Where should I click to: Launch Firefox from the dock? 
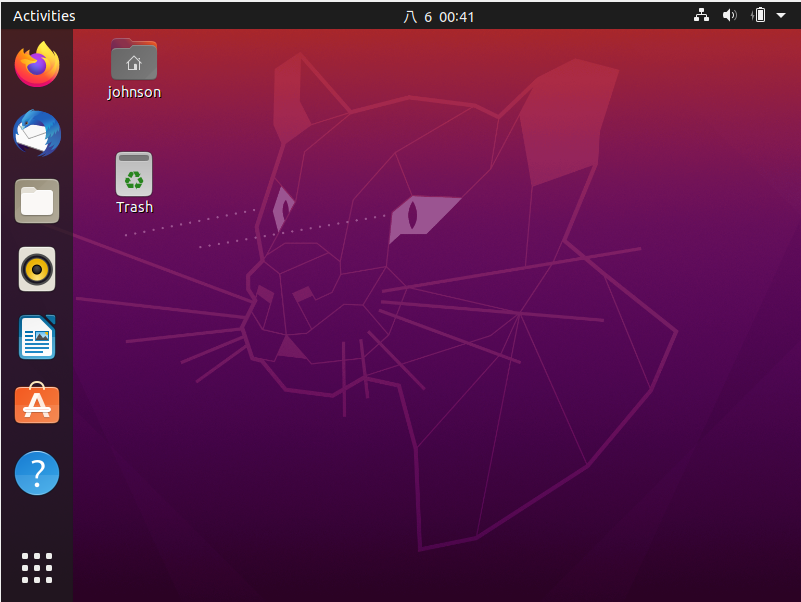pyautogui.click(x=37, y=64)
